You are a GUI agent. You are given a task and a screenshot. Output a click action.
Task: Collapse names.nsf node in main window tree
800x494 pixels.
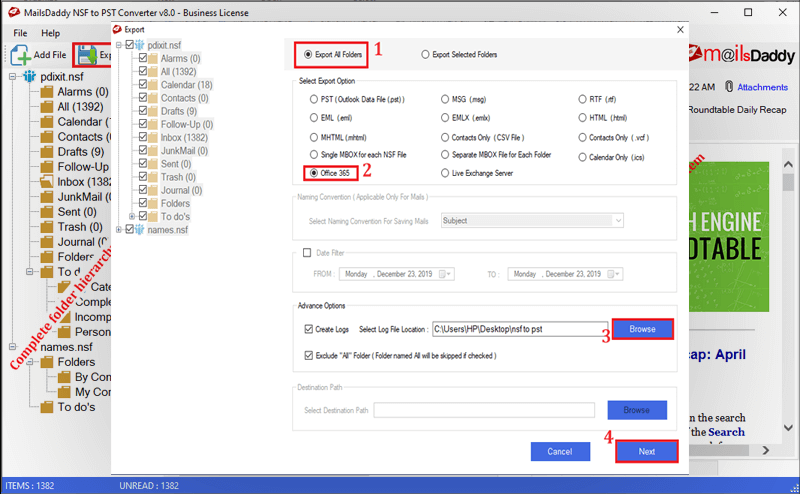(13, 347)
